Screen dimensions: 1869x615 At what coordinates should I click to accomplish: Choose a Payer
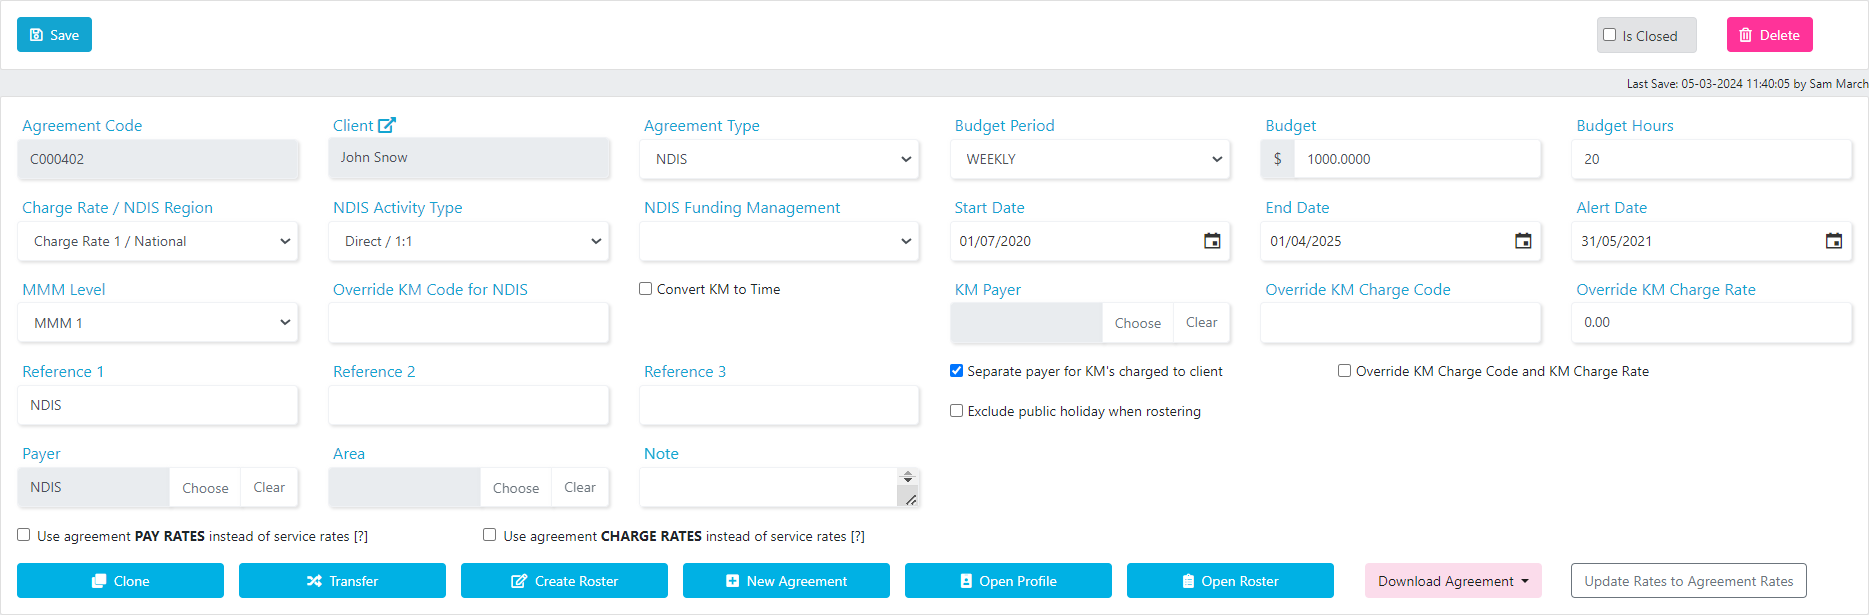click(205, 488)
